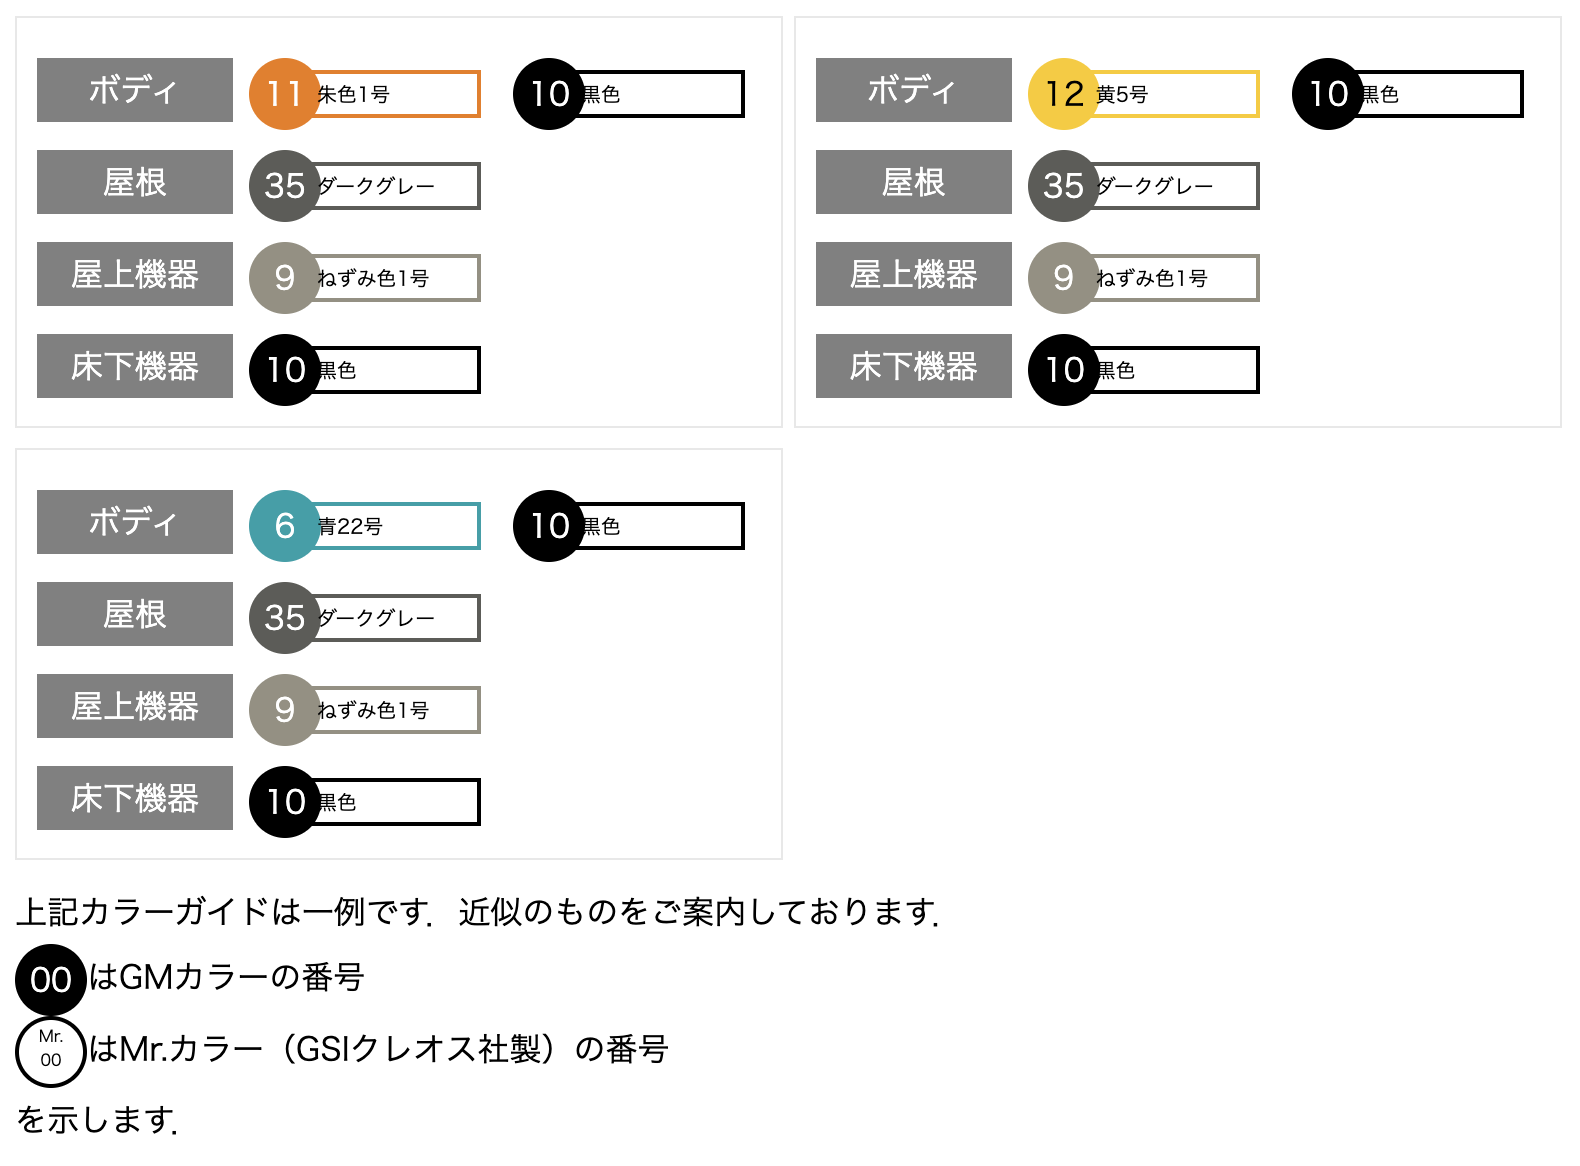The height and width of the screenshot is (1166, 1580).
Task: Click 屋根 label in the yellow color panel
Action: [914, 182]
